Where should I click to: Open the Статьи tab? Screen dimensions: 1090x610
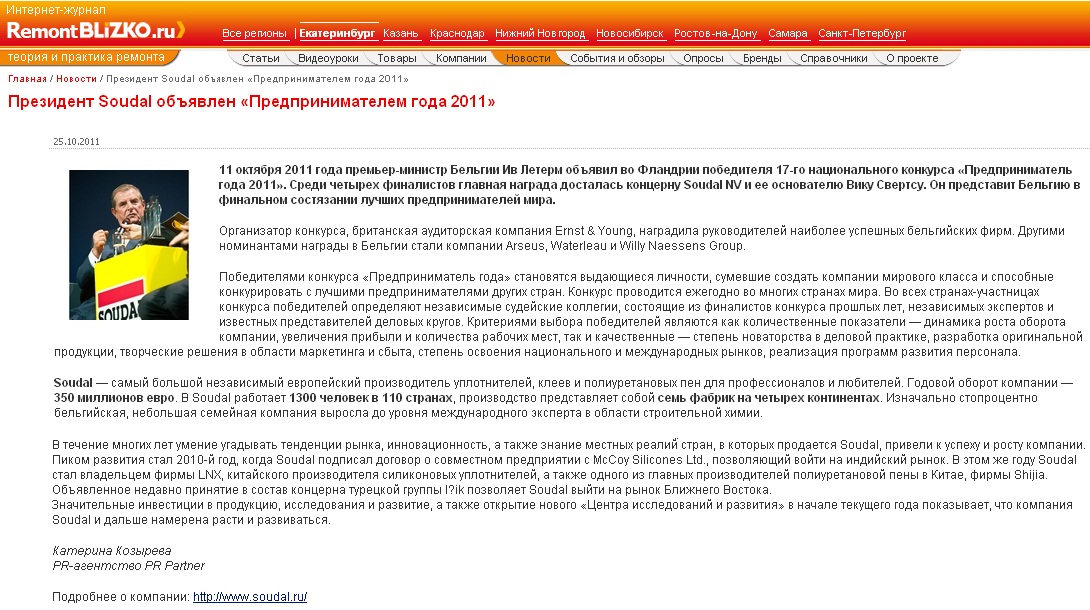tap(261, 58)
